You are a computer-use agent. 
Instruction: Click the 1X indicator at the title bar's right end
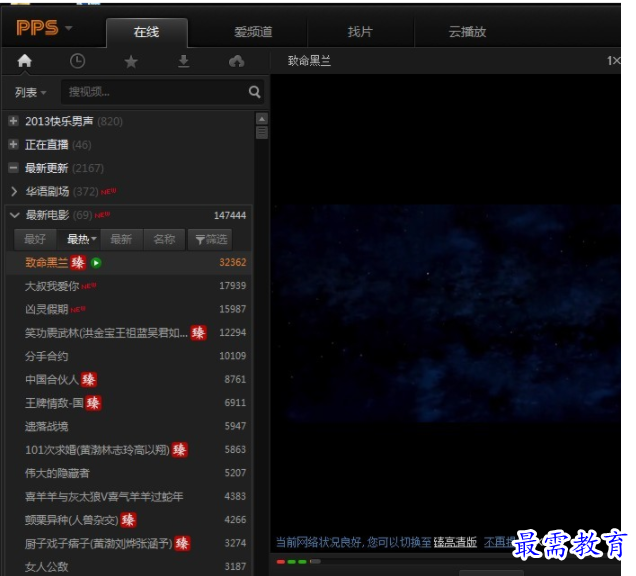click(613, 61)
